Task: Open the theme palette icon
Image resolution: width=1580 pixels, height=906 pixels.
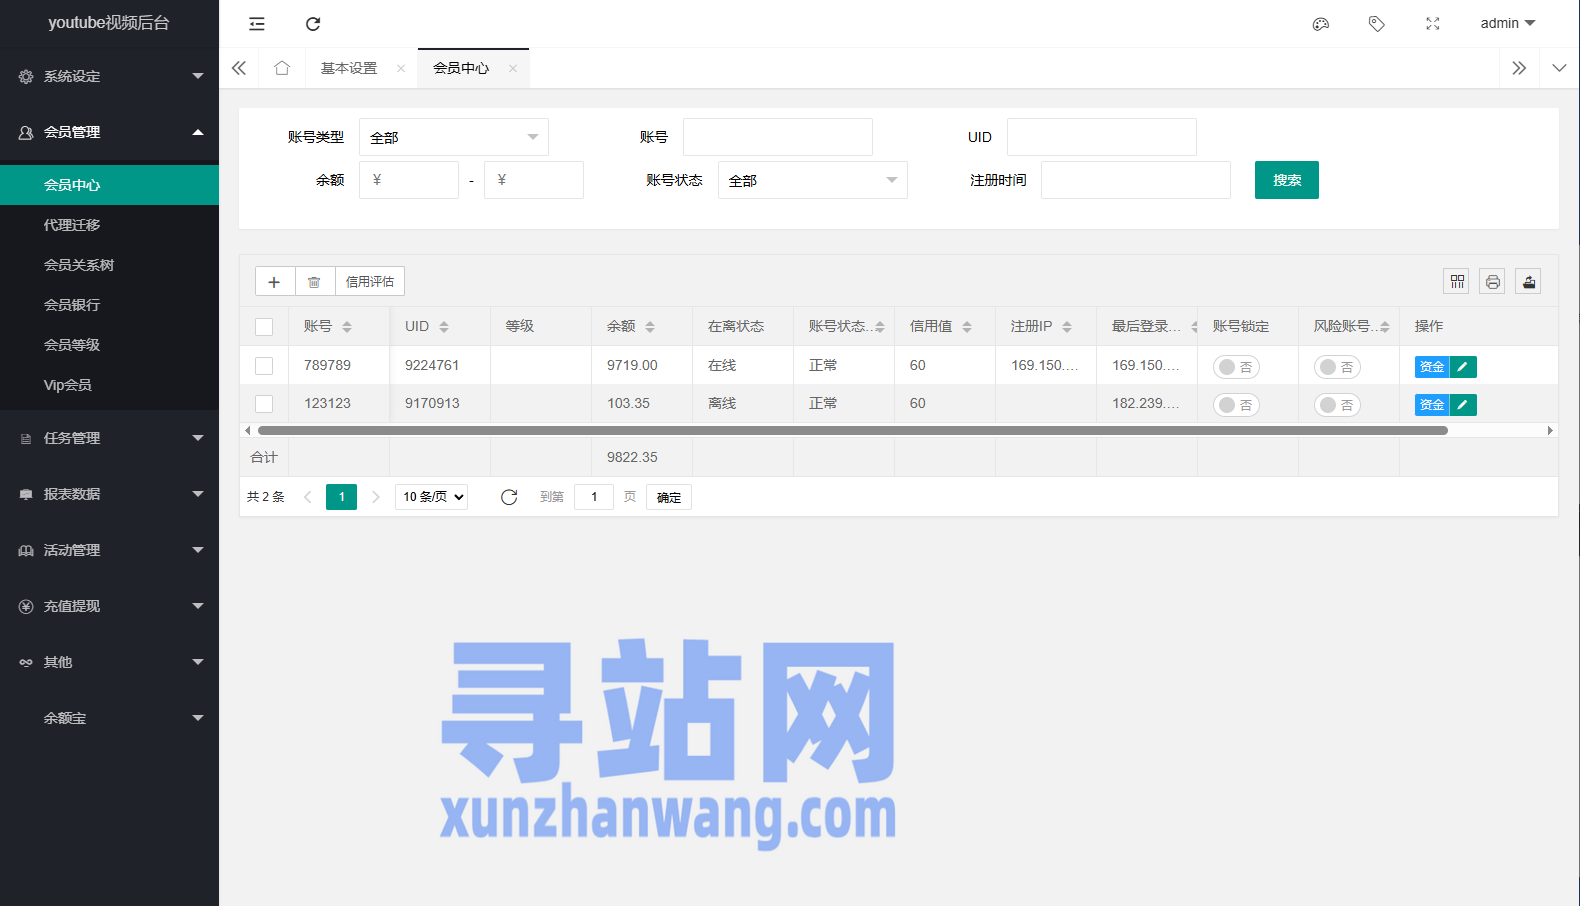Action: pyautogui.click(x=1321, y=24)
